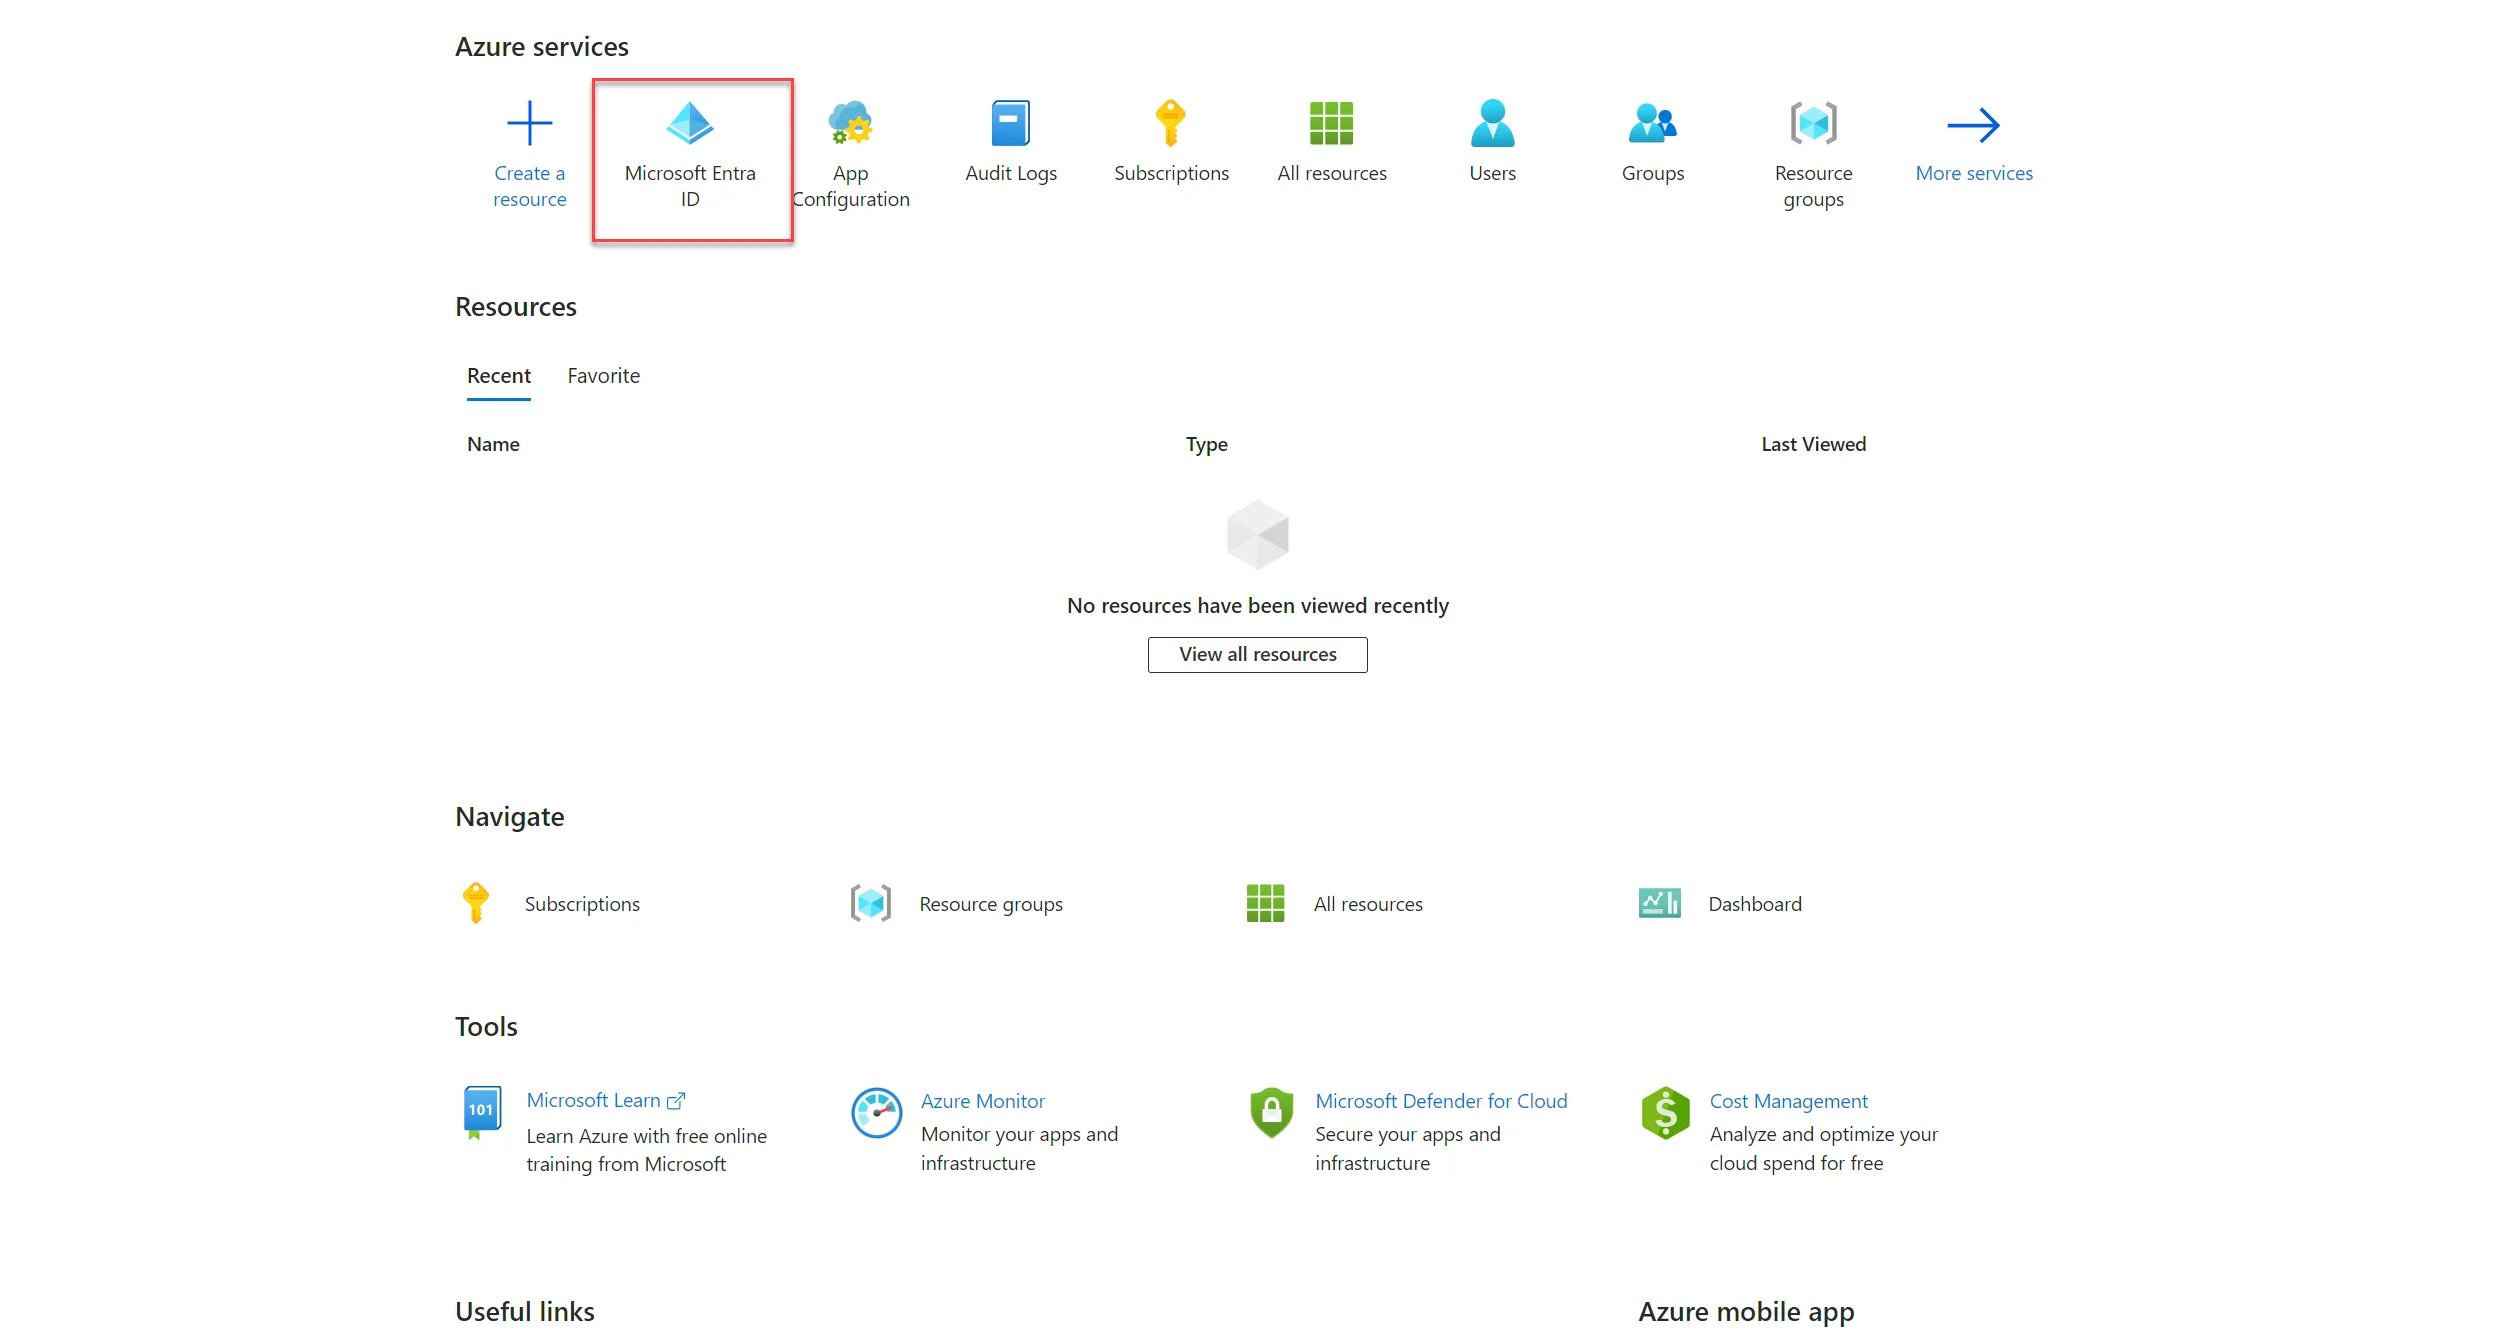This screenshot has width=2520, height=1338.
Task: Open All resources grid icon in Azure services
Action: click(1331, 123)
